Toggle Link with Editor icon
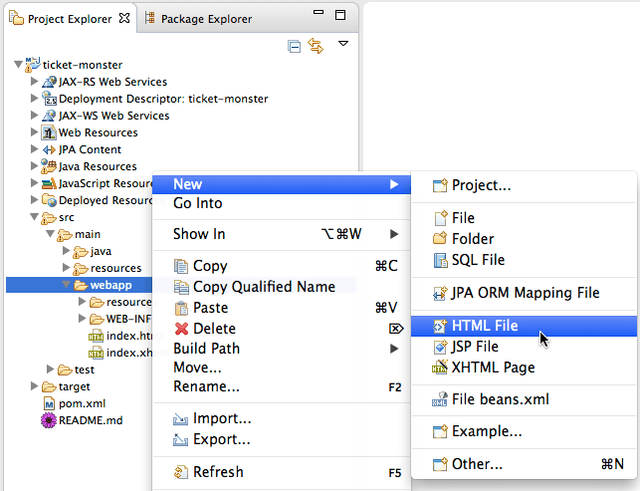Viewport: 640px width, 491px height. click(316, 46)
